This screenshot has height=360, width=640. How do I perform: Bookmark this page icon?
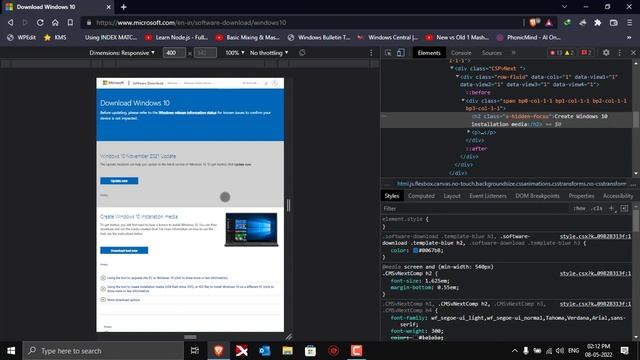[x=70, y=23]
